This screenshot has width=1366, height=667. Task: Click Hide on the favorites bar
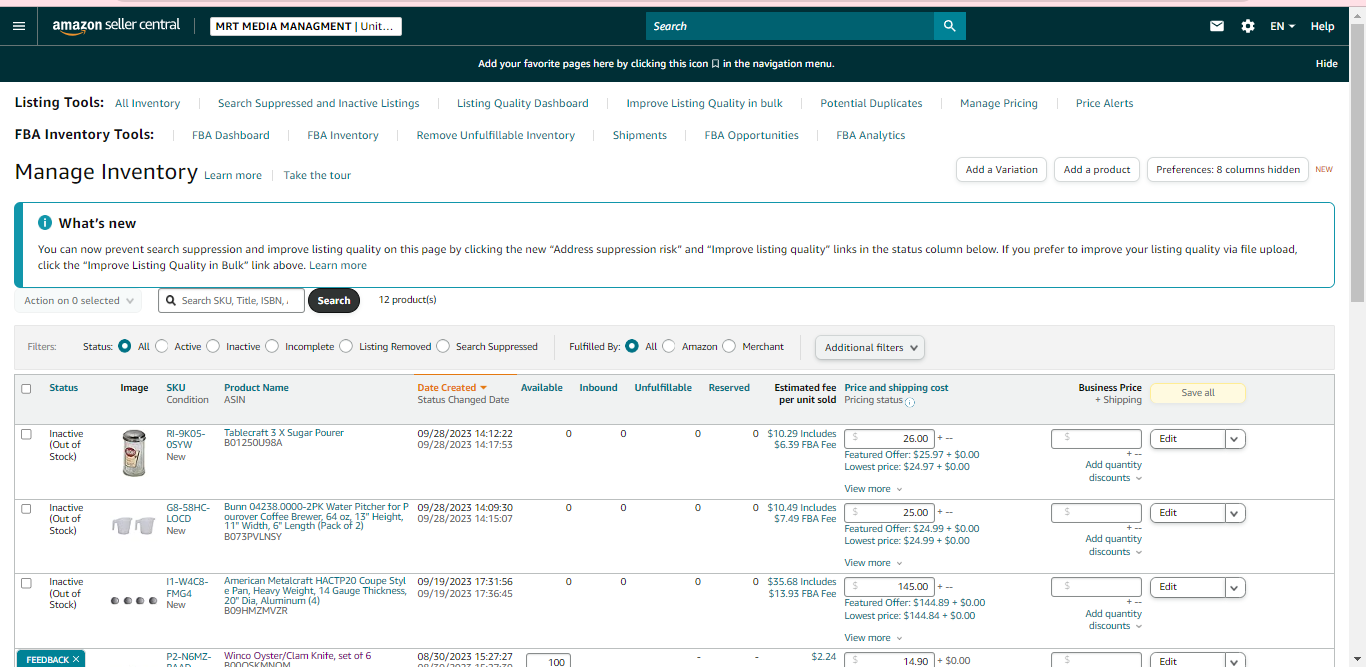pyautogui.click(x=1326, y=63)
